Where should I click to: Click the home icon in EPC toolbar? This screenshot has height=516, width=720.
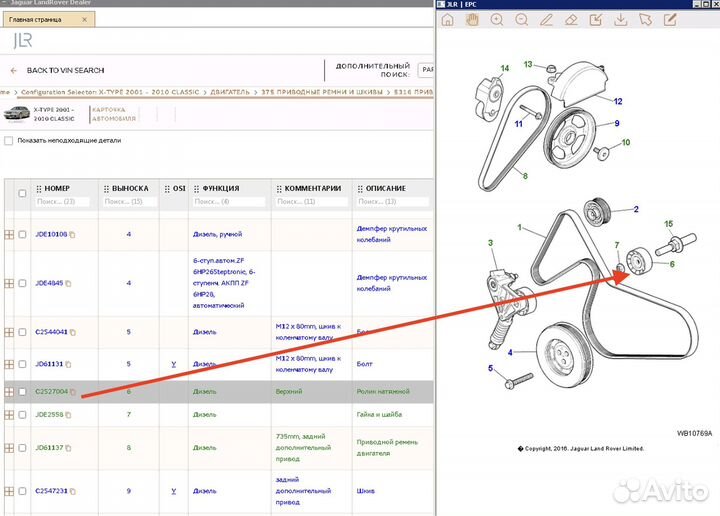[x=448, y=20]
